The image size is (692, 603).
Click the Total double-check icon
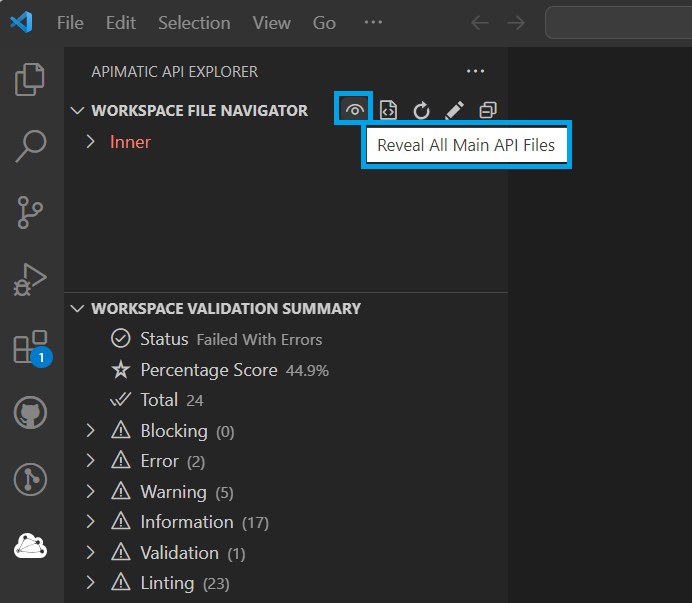point(120,399)
